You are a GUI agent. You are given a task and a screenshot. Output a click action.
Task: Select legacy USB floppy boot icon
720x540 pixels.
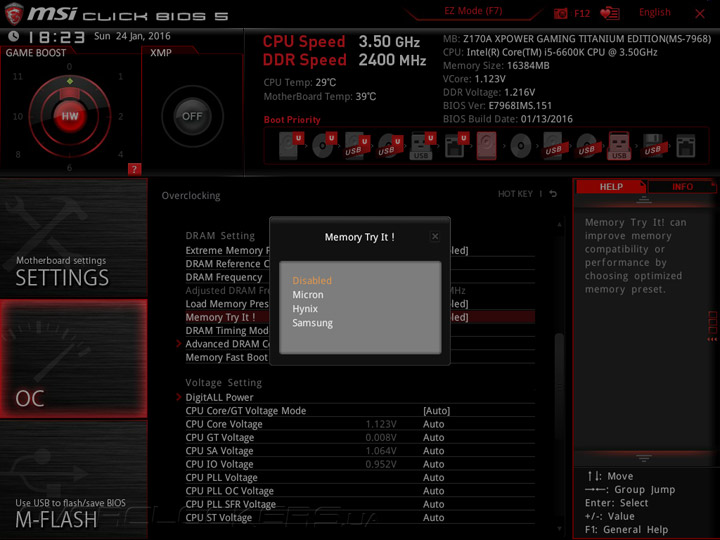pyautogui.click(x=653, y=146)
